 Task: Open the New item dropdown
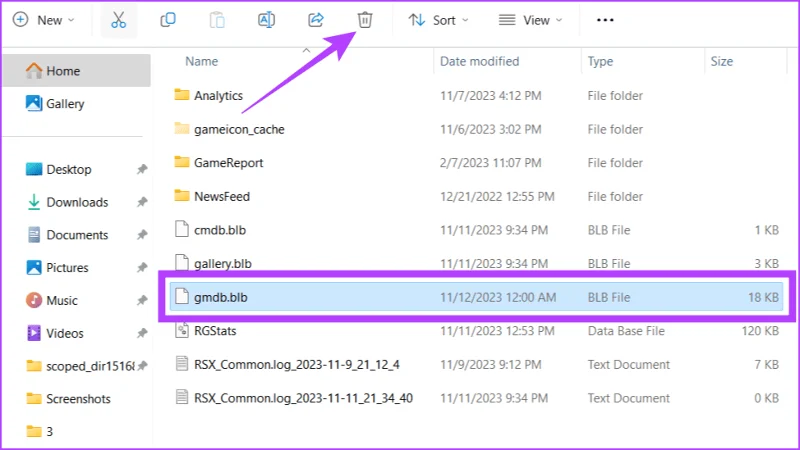coord(43,20)
